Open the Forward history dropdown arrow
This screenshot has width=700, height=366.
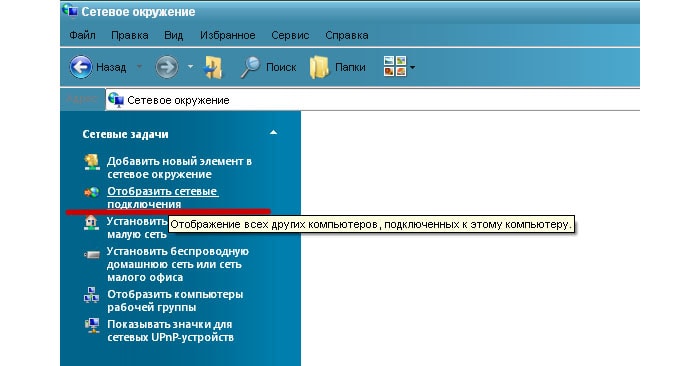[x=190, y=67]
